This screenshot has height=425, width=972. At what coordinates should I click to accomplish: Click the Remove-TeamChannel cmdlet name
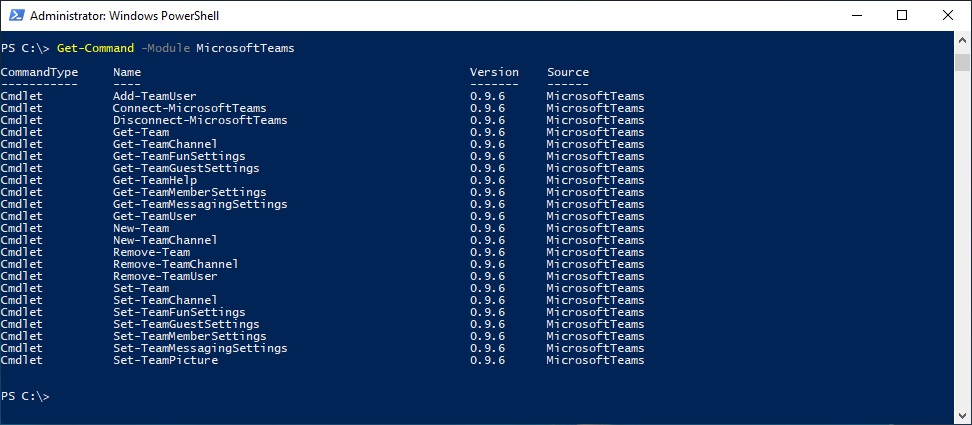pos(175,265)
